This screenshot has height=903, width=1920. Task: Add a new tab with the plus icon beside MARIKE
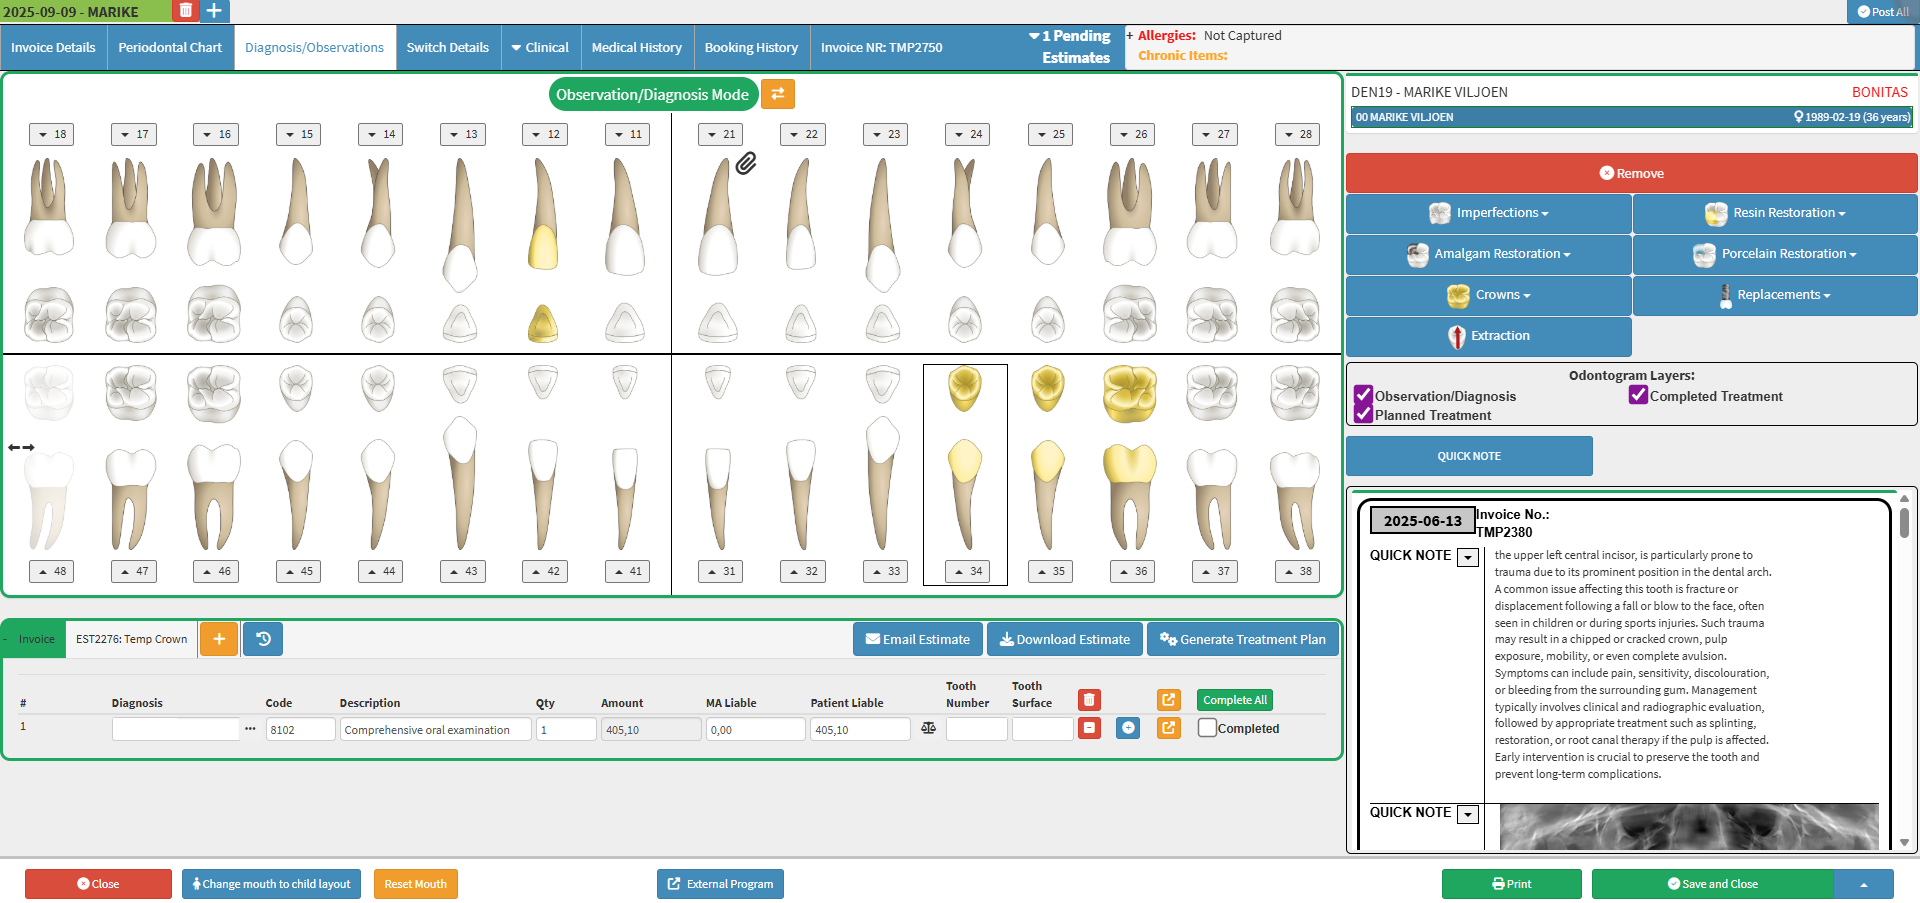click(214, 11)
